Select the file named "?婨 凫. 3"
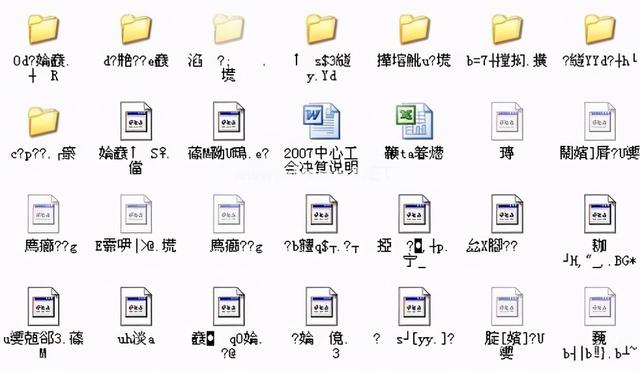 pyautogui.click(x=321, y=307)
